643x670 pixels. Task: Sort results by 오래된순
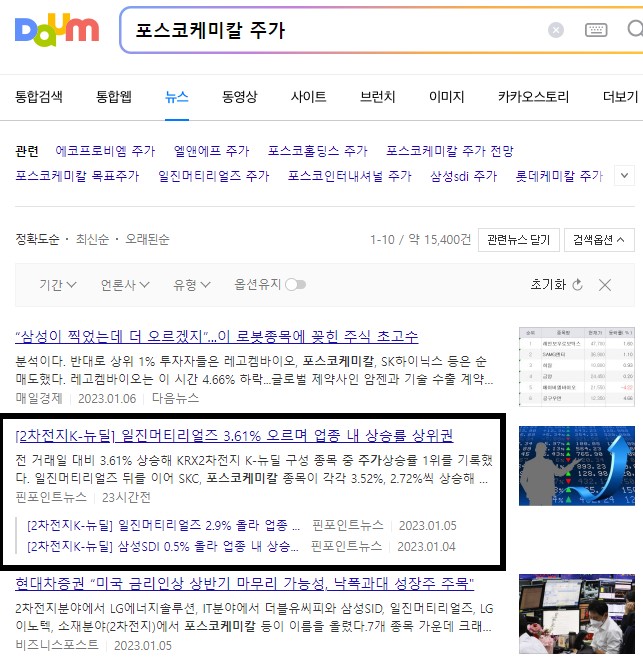[x=147, y=239]
